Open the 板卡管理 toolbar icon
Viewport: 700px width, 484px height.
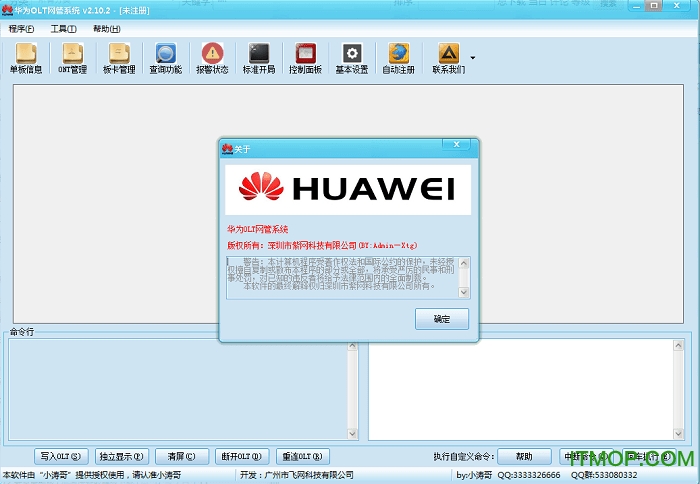tap(119, 58)
